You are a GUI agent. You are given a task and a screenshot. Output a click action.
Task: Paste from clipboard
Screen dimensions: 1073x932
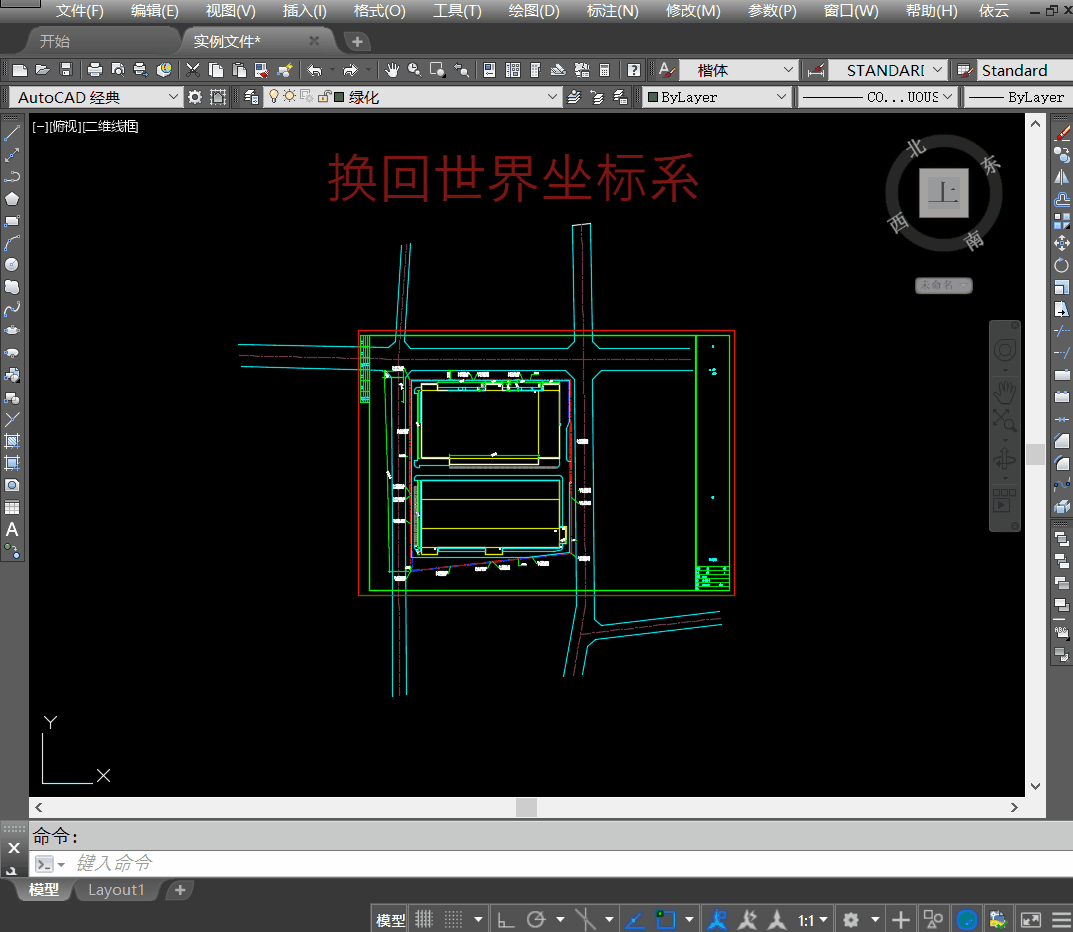pyautogui.click(x=239, y=70)
